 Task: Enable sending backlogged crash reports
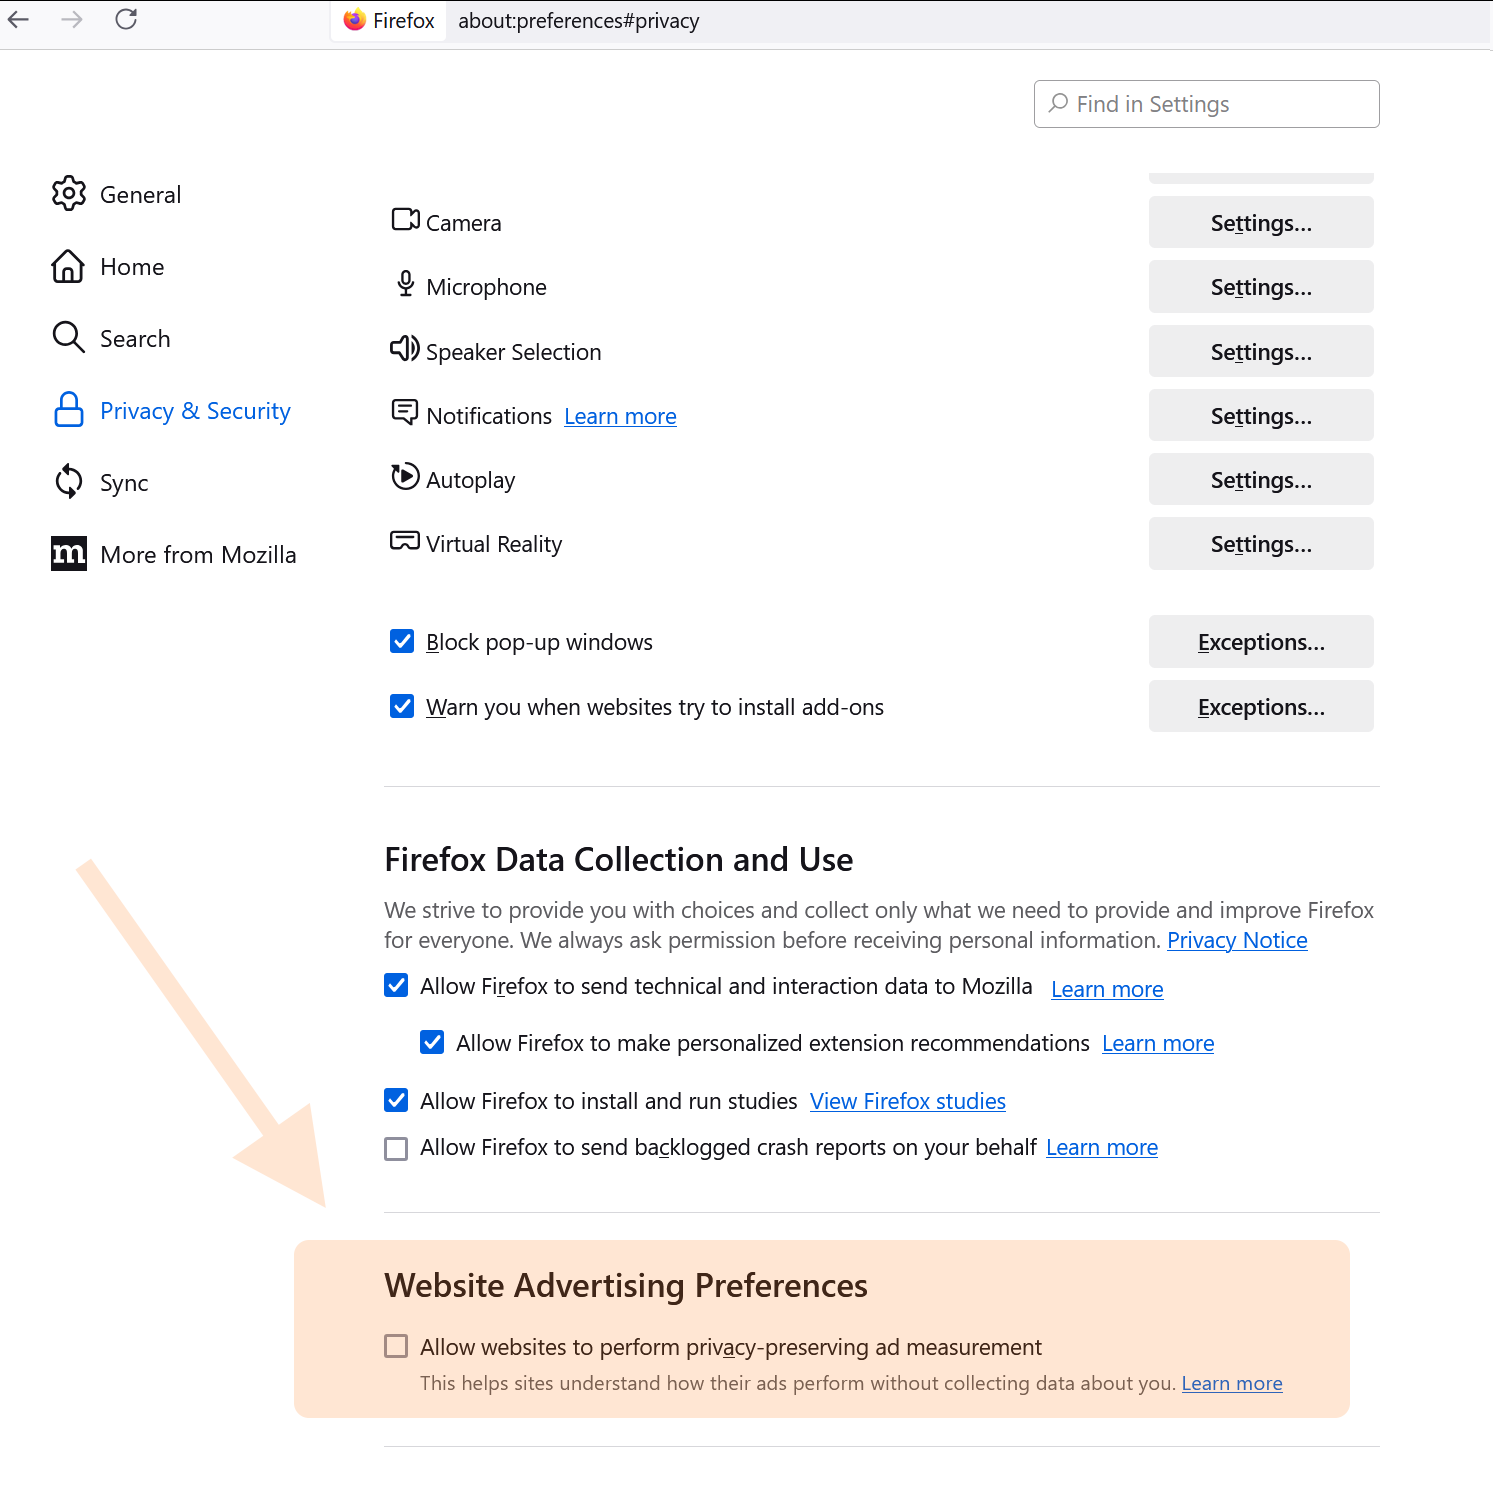(397, 1148)
